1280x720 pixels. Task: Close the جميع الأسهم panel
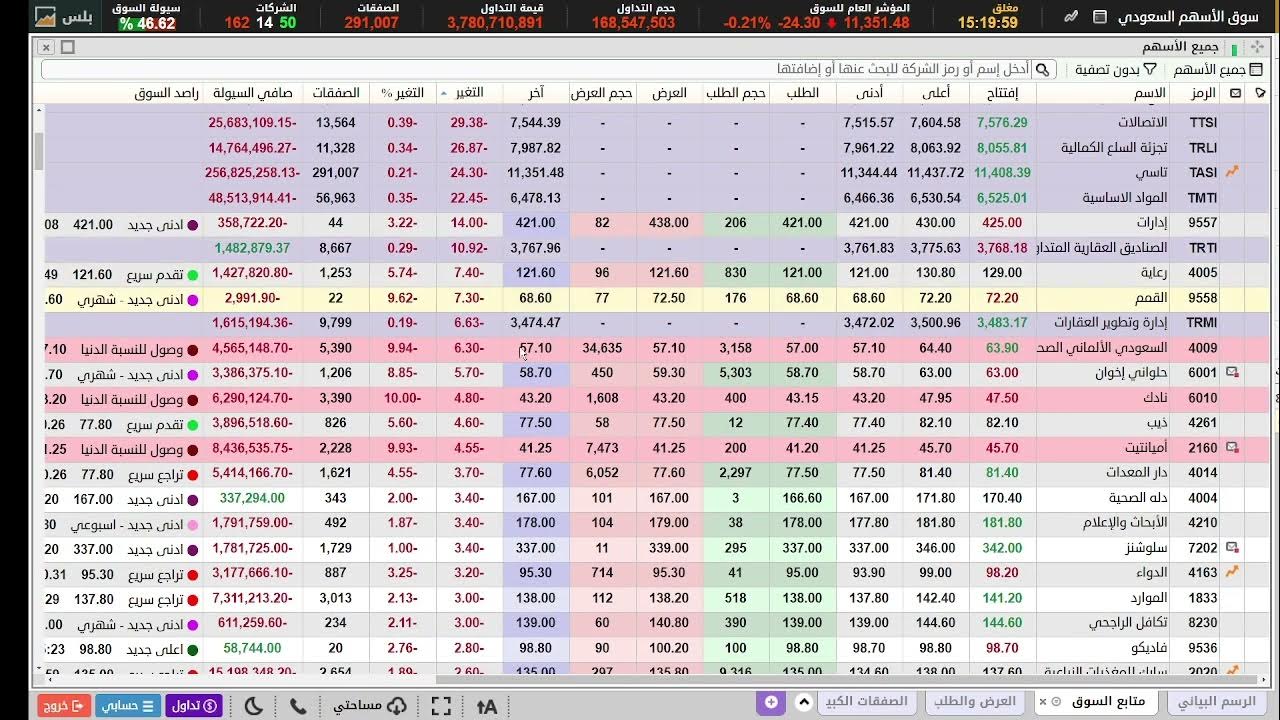click(46, 47)
